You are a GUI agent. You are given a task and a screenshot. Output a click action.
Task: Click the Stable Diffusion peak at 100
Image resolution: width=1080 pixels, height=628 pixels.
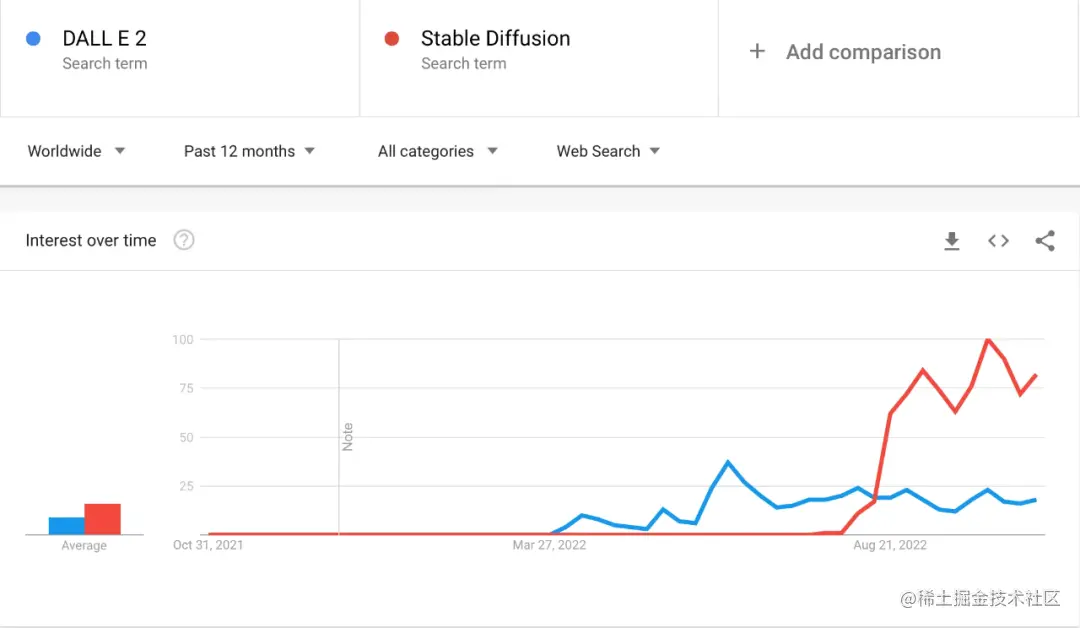coord(988,340)
